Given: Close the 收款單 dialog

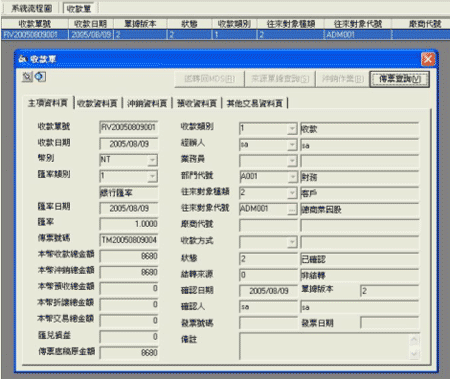Looking at the screenshot, I should tap(428, 60).
